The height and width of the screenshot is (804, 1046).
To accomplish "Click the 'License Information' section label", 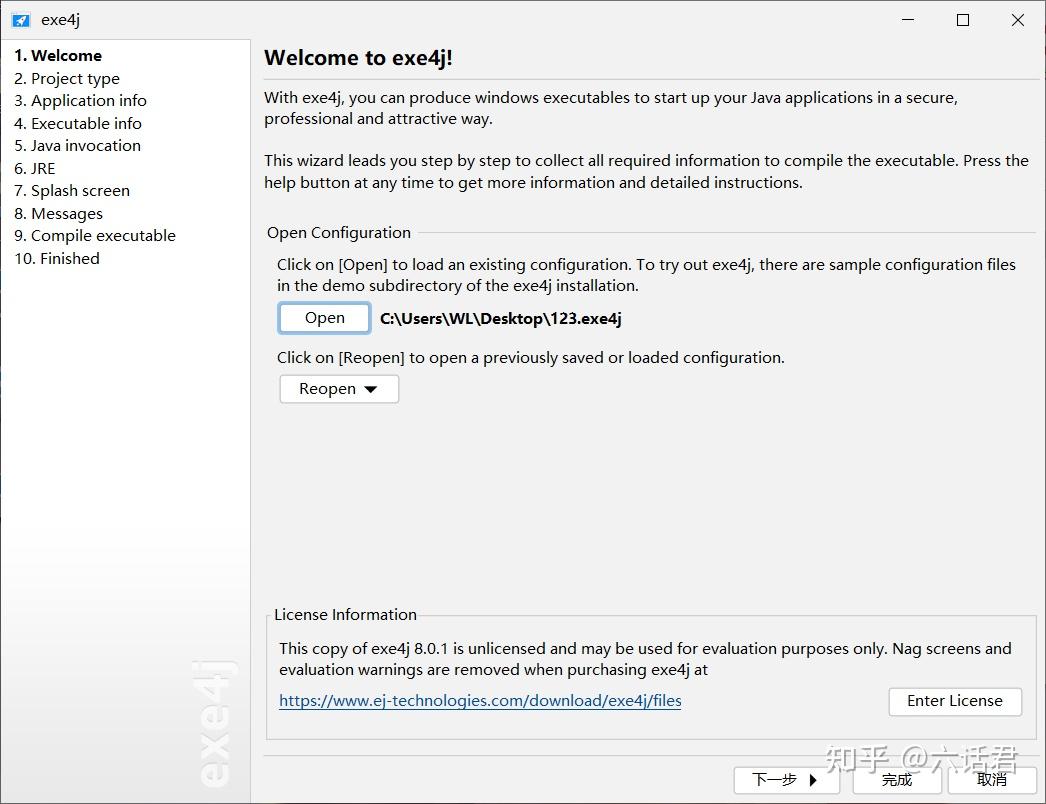I will pos(346,615).
